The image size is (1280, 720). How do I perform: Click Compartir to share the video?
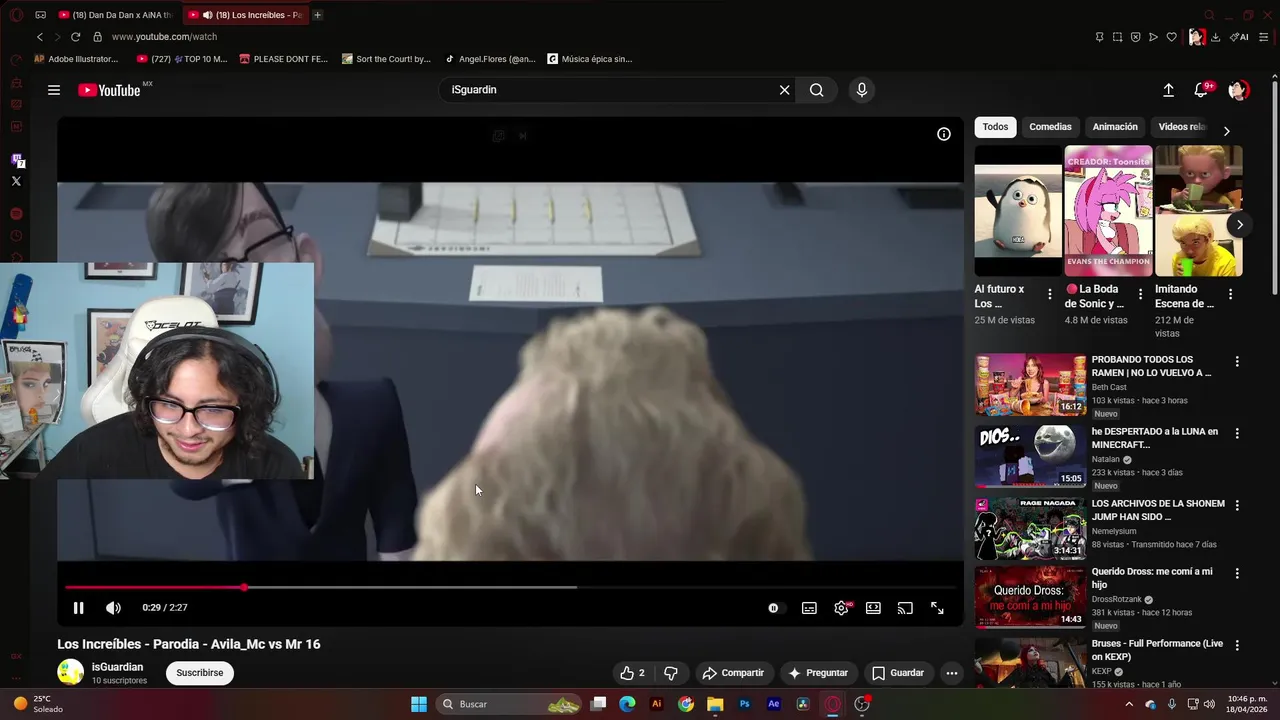[x=733, y=673]
